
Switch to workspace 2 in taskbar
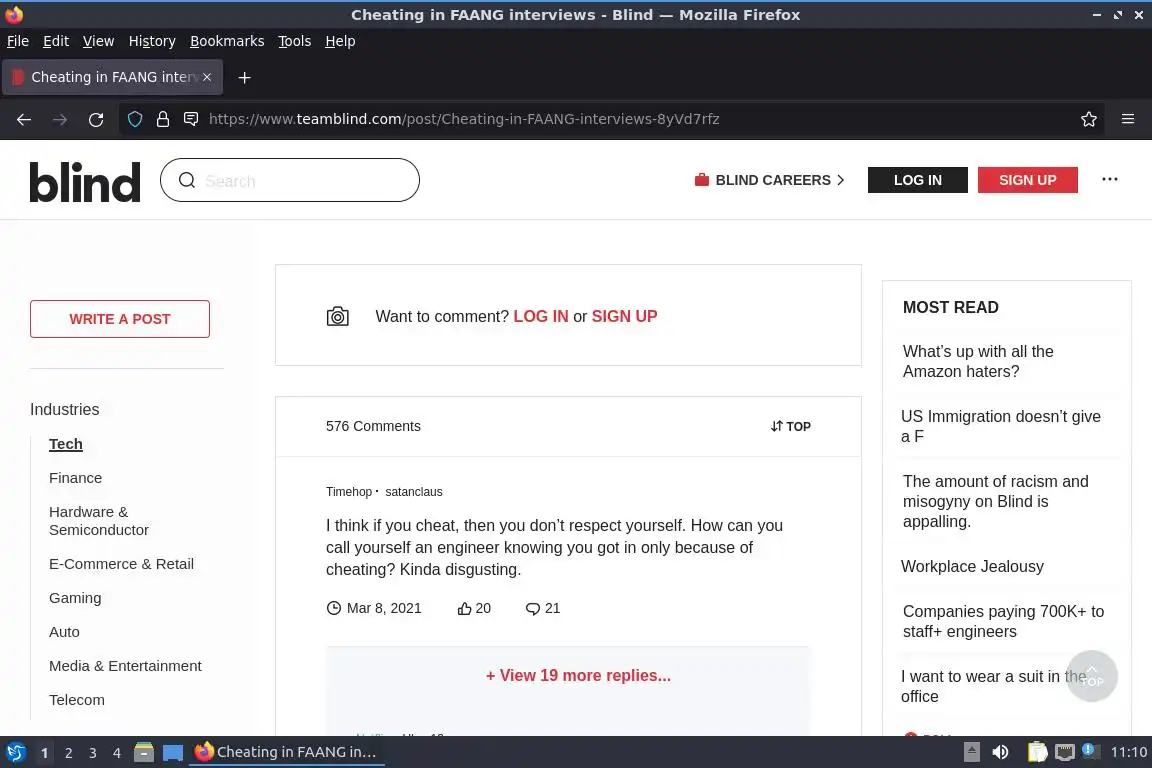click(x=68, y=753)
